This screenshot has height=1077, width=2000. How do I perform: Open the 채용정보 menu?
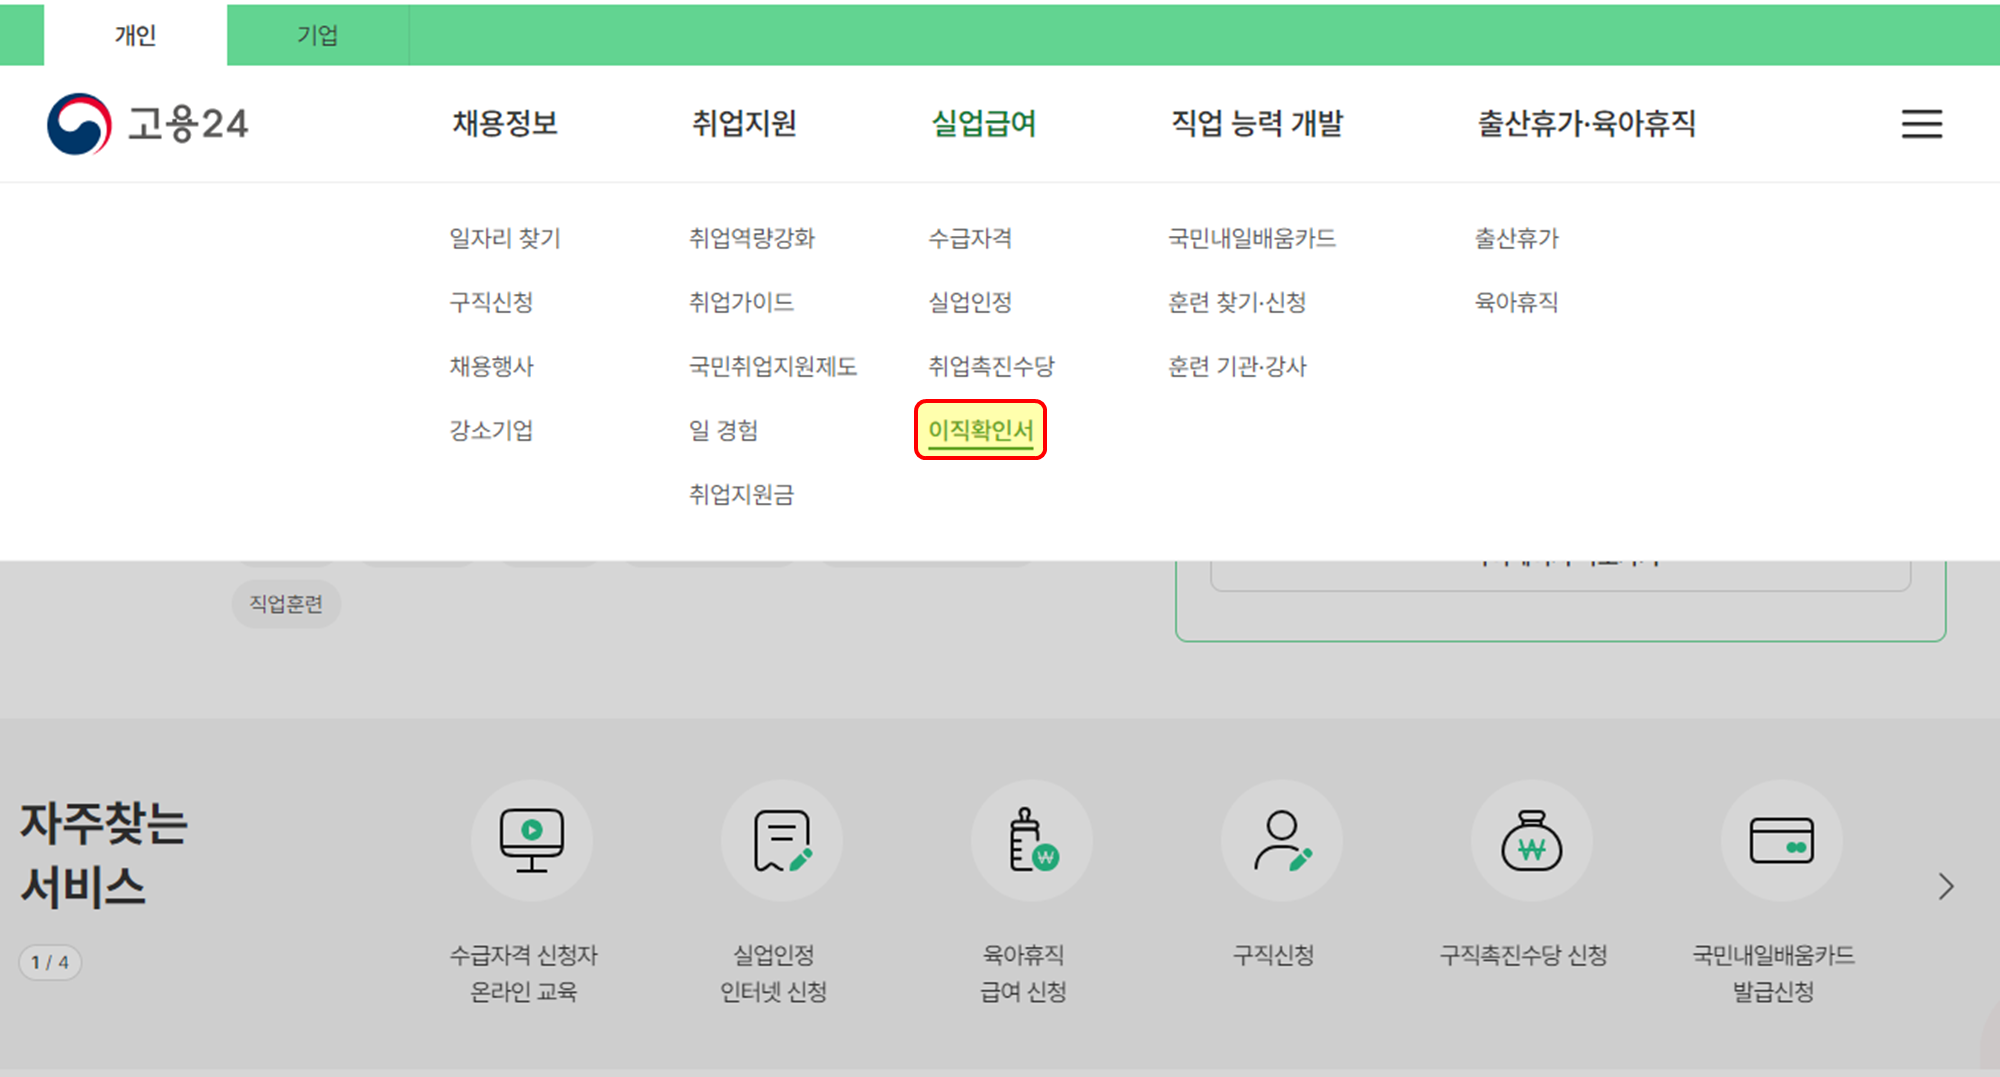(504, 123)
